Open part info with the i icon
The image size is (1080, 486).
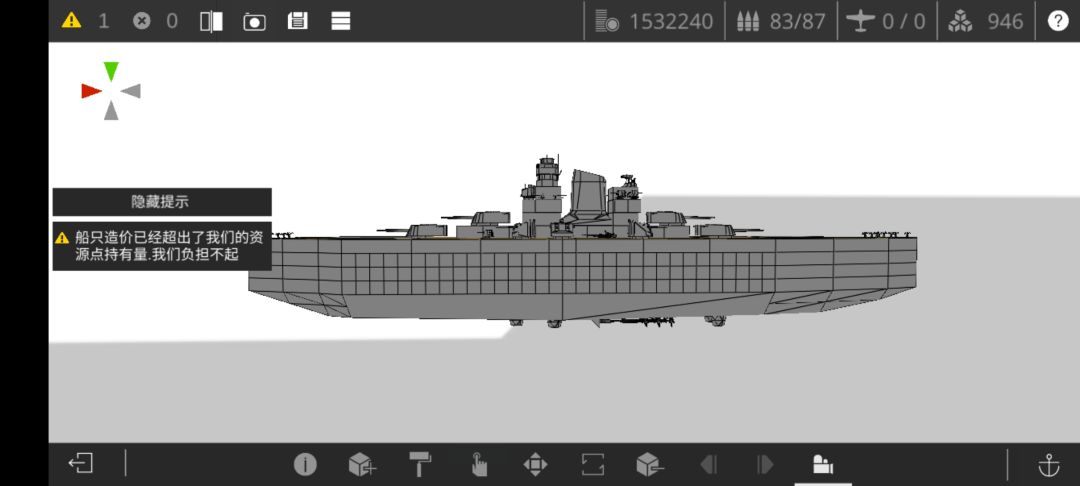point(305,464)
